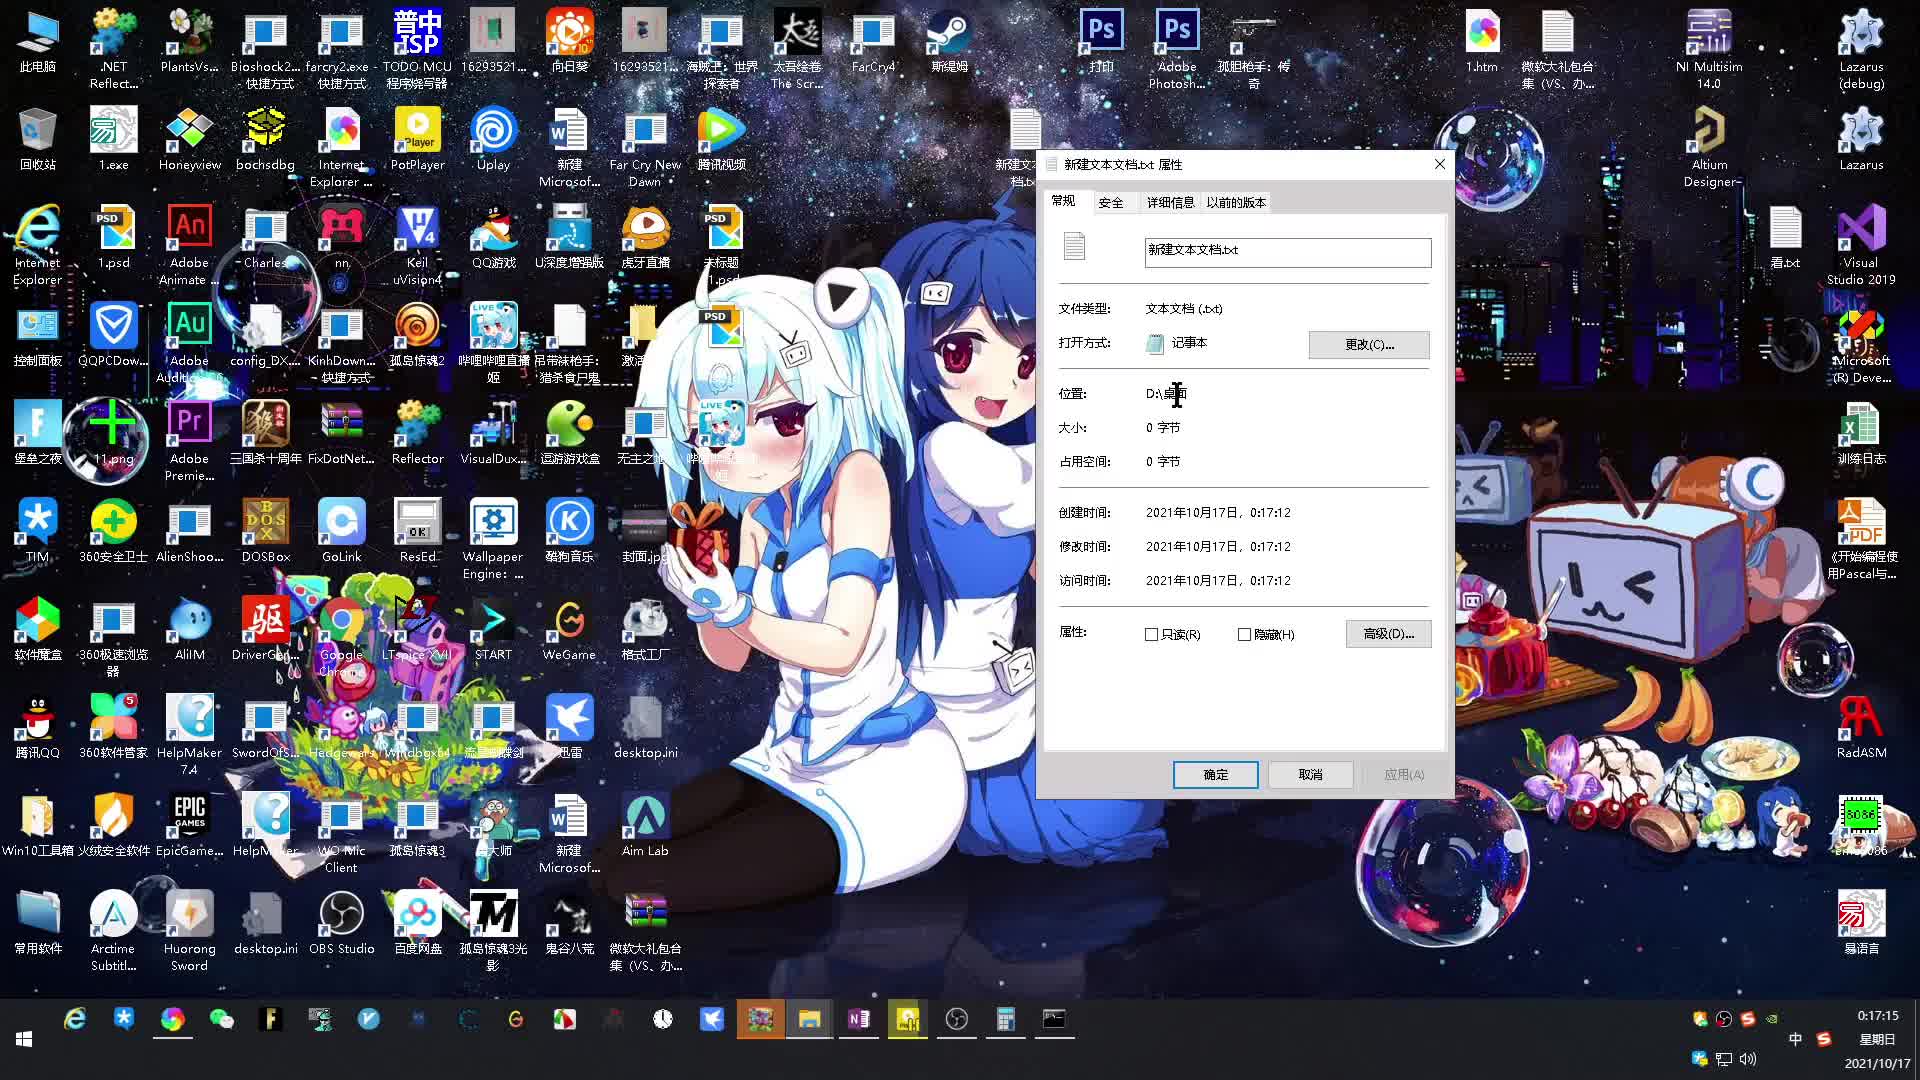1920x1080 pixels.
Task: Switch to the 安全 tab
Action: click(1111, 203)
